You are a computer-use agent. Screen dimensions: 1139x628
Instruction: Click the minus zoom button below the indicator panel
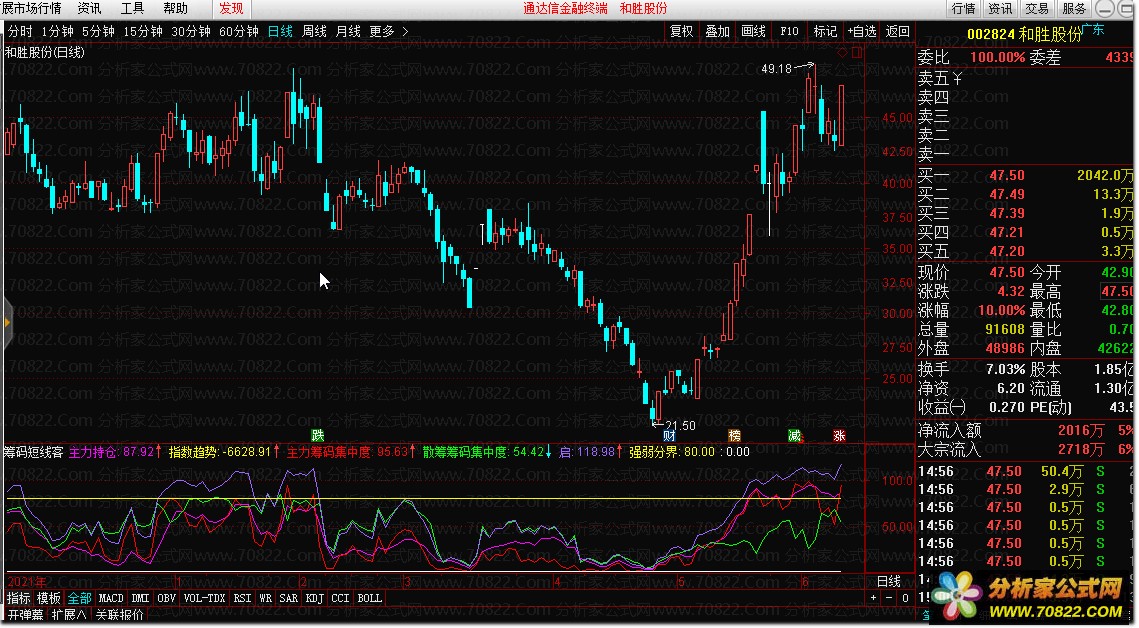(888, 598)
